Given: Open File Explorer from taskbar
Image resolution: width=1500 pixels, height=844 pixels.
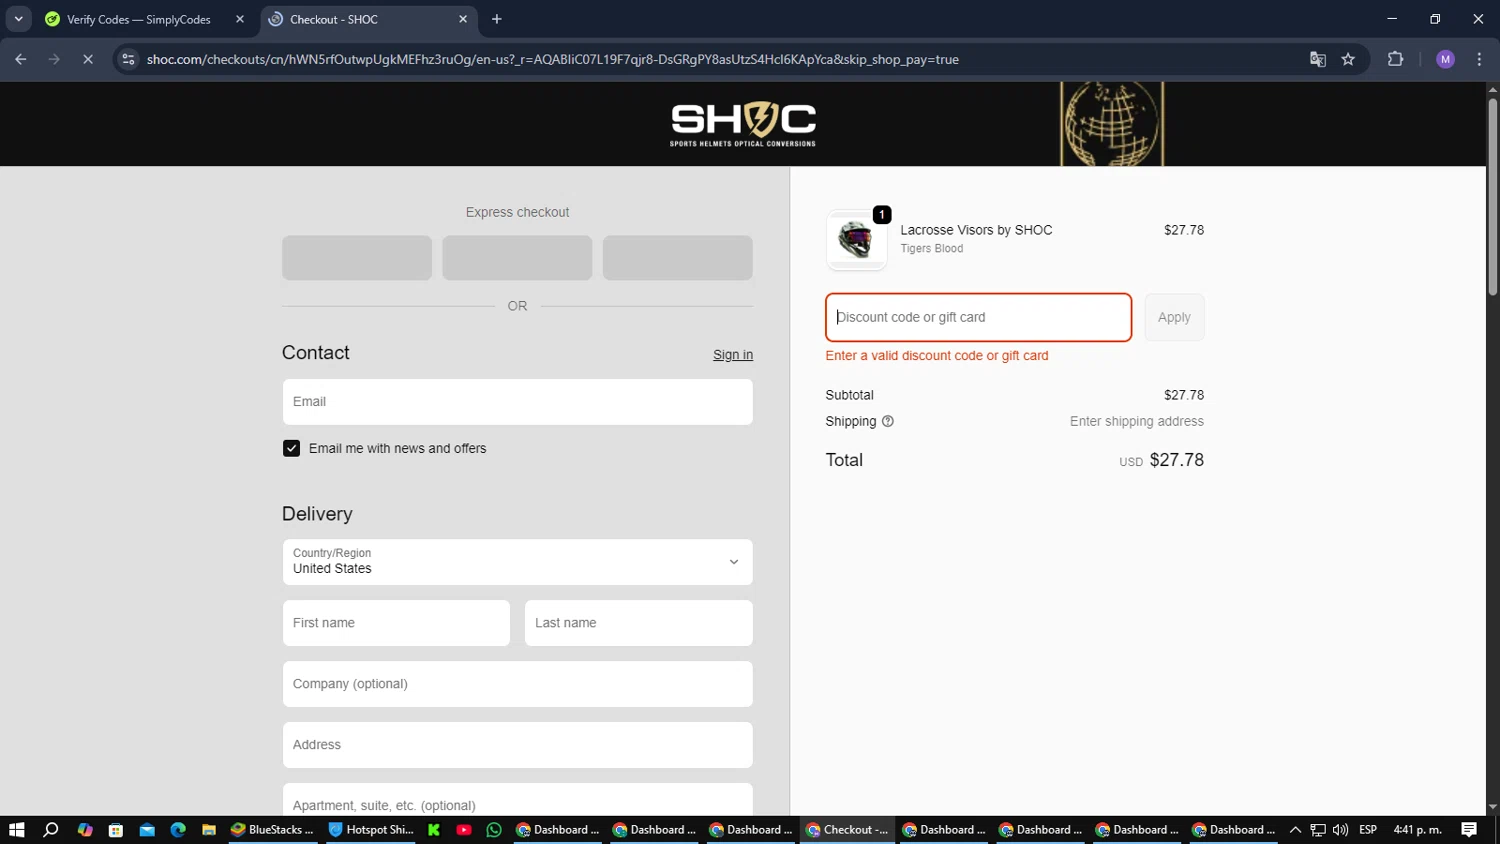Looking at the screenshot, I should tap(209, 830).
